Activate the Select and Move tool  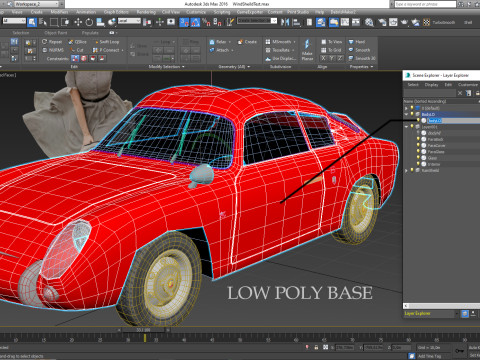[x=78, y=22]
